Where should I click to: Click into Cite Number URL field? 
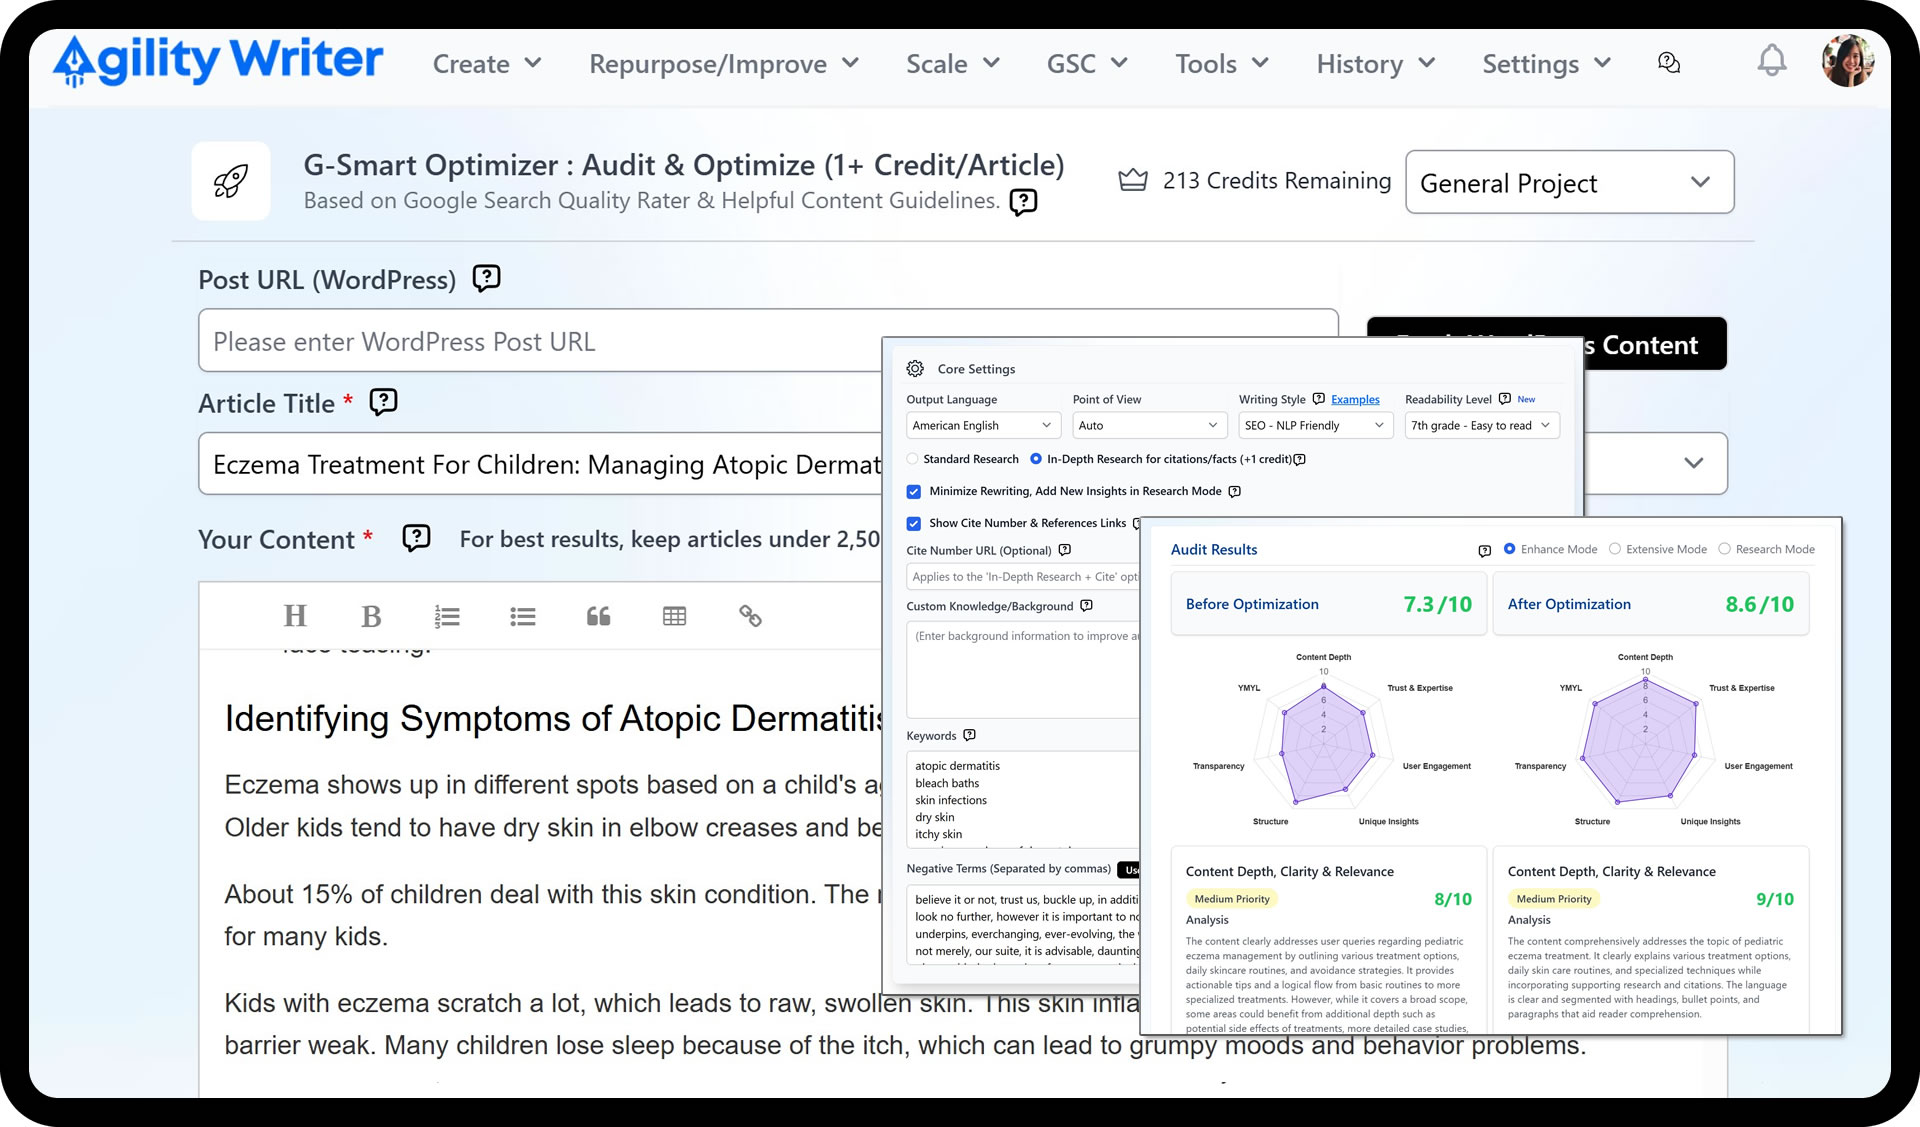(x=1023, y=577)
